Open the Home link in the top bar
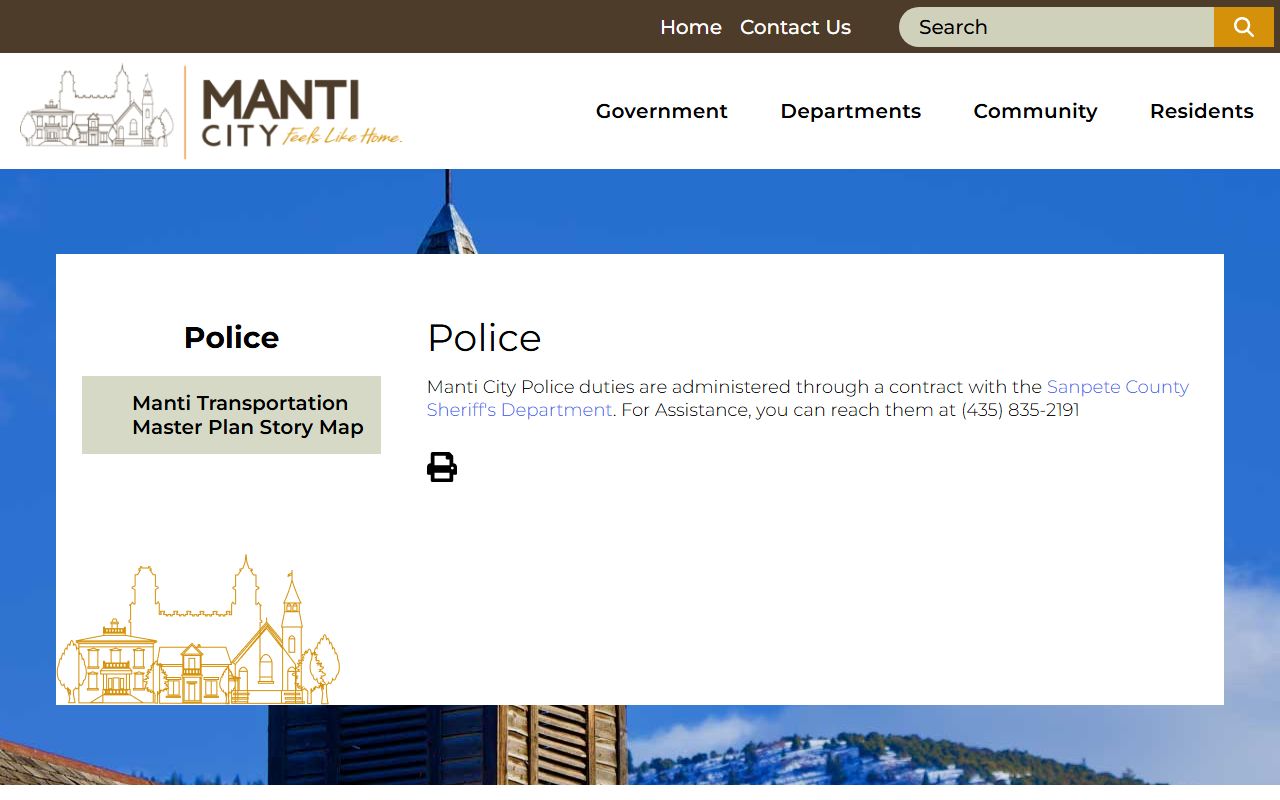 pyautogui.click(x=691, y=27)
